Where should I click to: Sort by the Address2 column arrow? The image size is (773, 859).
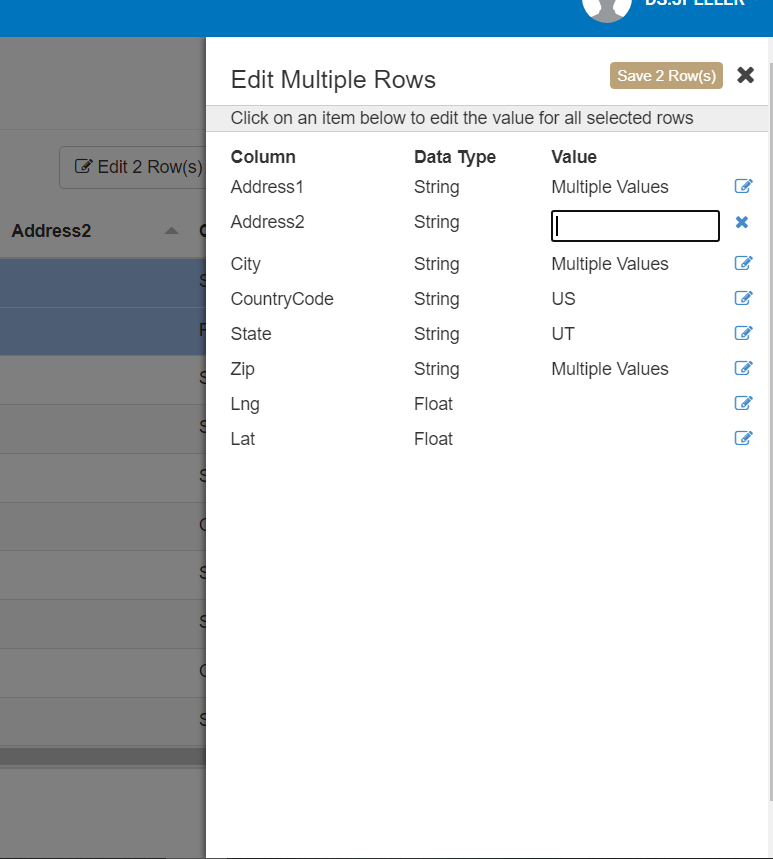[171, 231]
